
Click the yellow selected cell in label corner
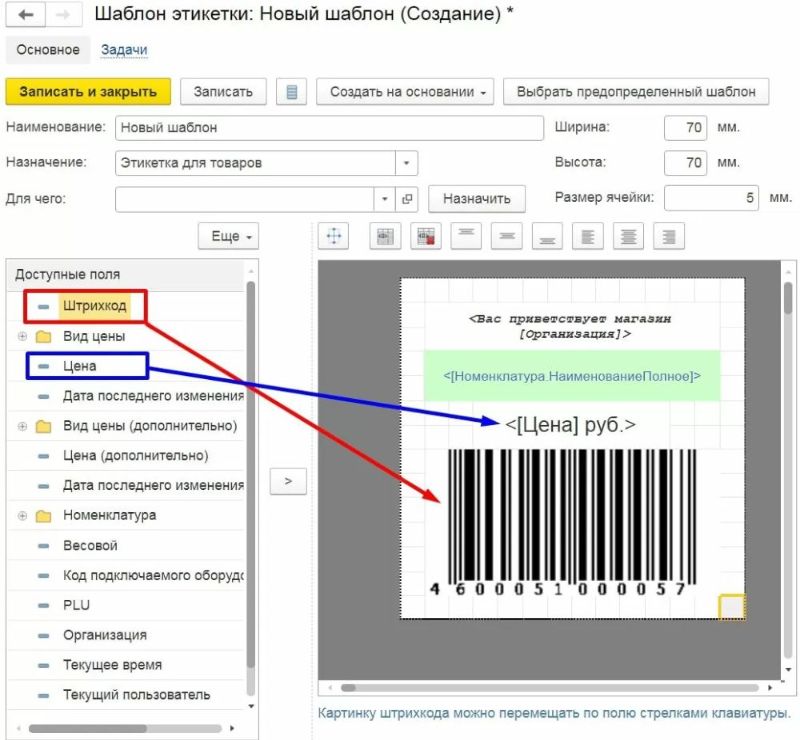pyautogui.click(x=732, y=607)
